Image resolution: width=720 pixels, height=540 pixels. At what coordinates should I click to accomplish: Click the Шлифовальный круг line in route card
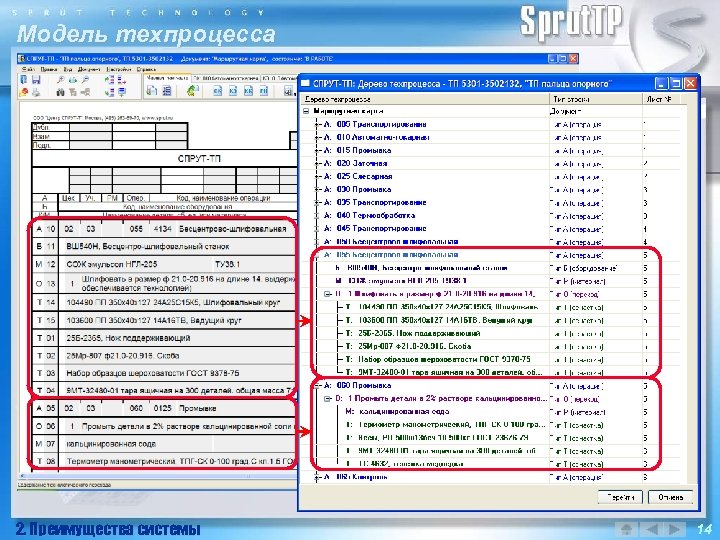(x=173, y=303)
